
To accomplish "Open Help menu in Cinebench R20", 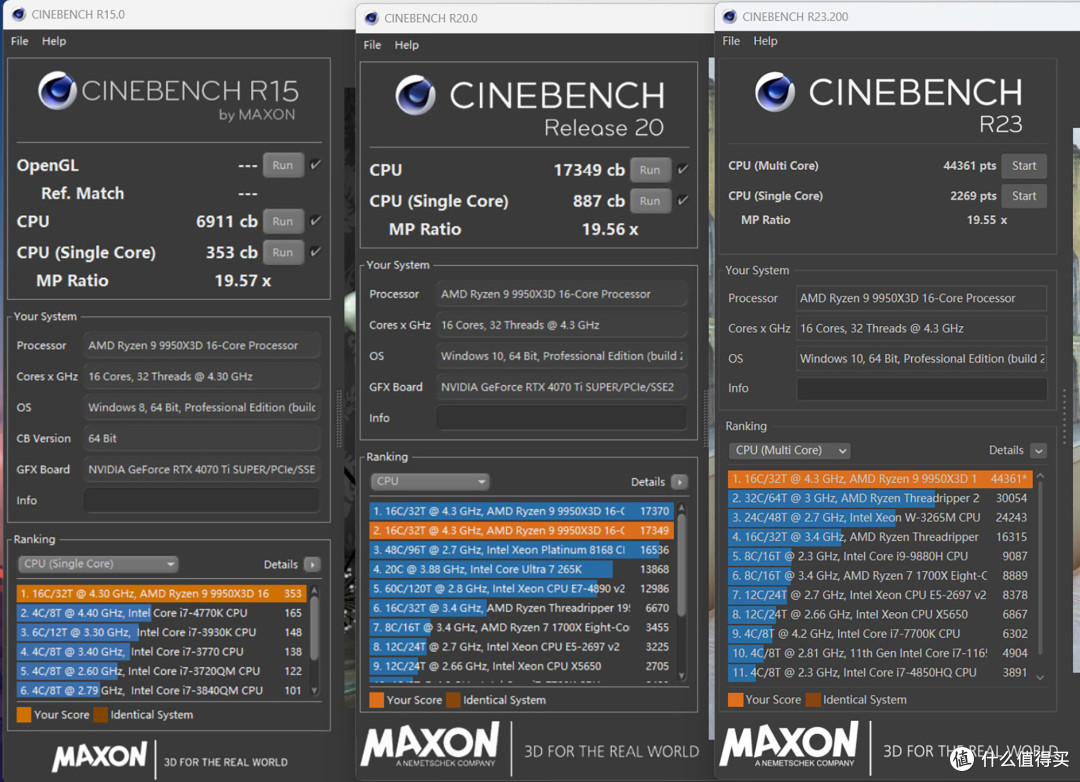I will (x=406, y=45).
